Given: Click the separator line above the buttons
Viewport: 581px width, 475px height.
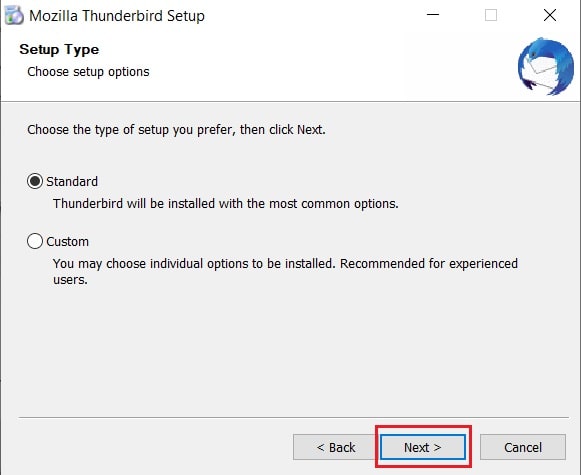Looking at the screenshot, I should [x=293, y=418].
